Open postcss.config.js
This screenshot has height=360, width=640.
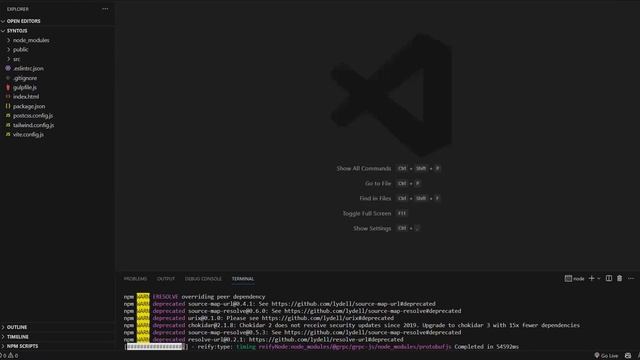coord(33,116)
